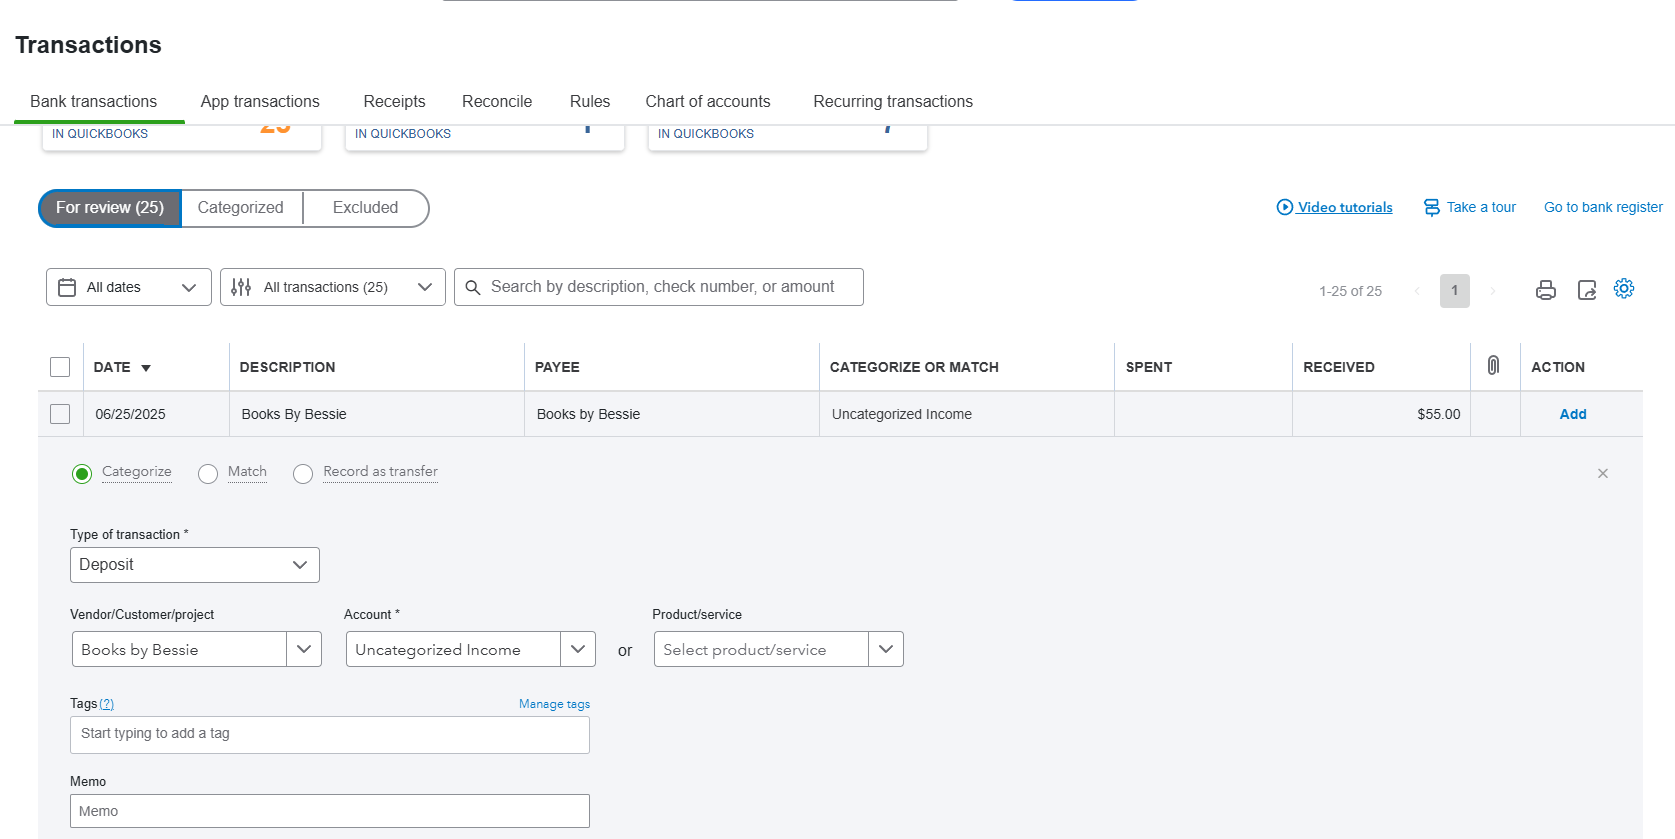This screenshot has height=839, width=1675.
Task: Click inside the Memo text field
Action: click(329, 811)
